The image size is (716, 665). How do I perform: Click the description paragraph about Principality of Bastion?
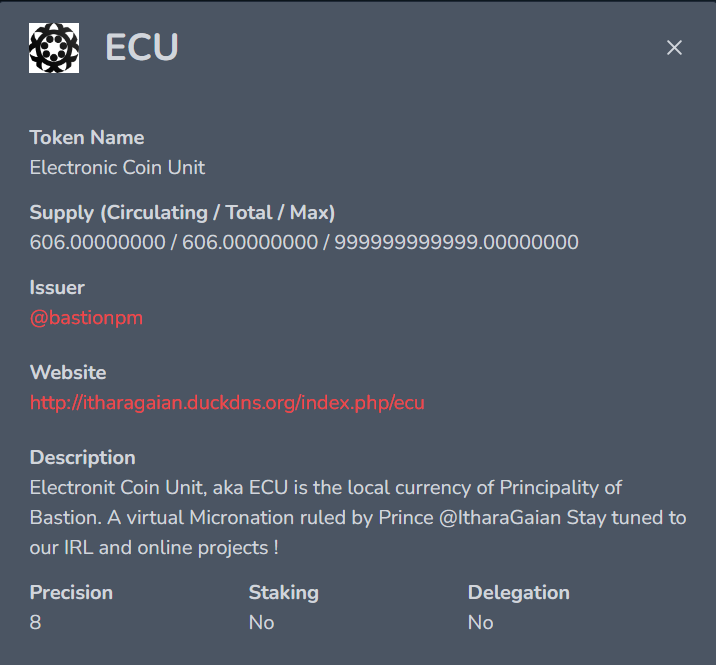pos(358,517)
